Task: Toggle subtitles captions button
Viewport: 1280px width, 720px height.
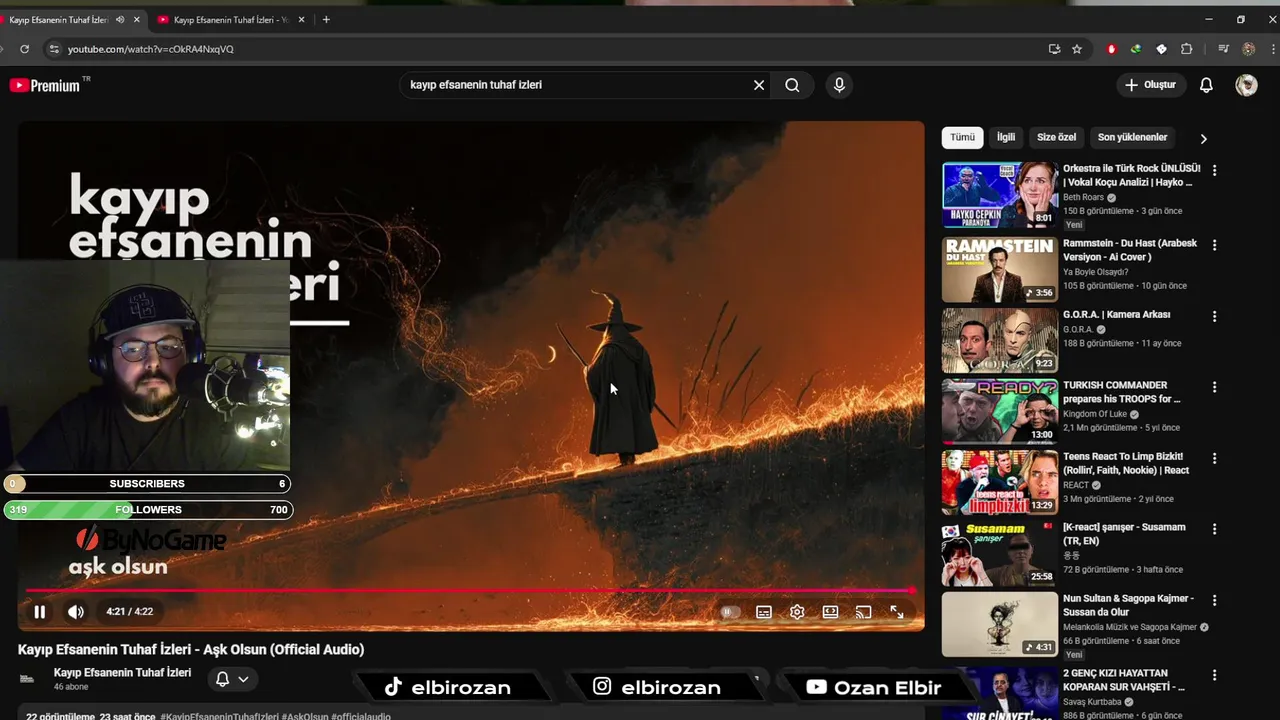Action: coord(764,612)
